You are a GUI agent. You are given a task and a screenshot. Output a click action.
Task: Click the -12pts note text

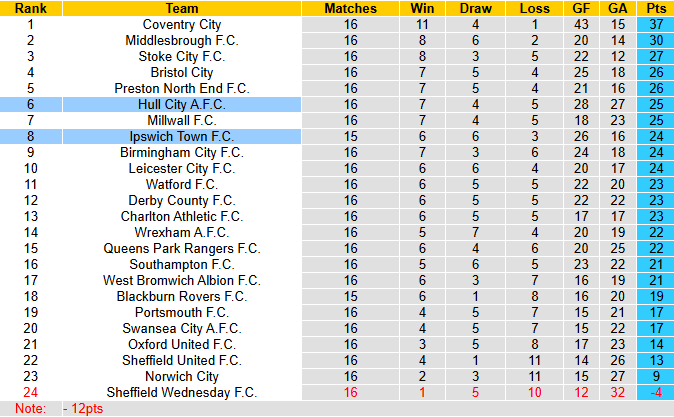coord(83,409)
